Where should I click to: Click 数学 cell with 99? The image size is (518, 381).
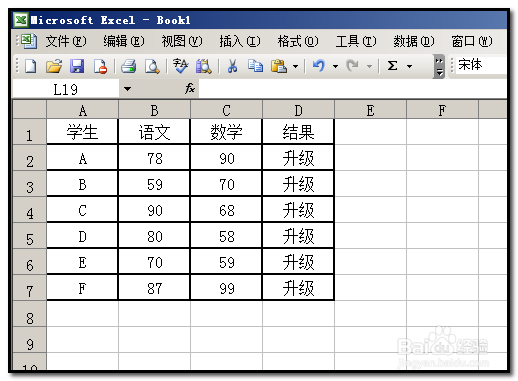coord(226,288)
